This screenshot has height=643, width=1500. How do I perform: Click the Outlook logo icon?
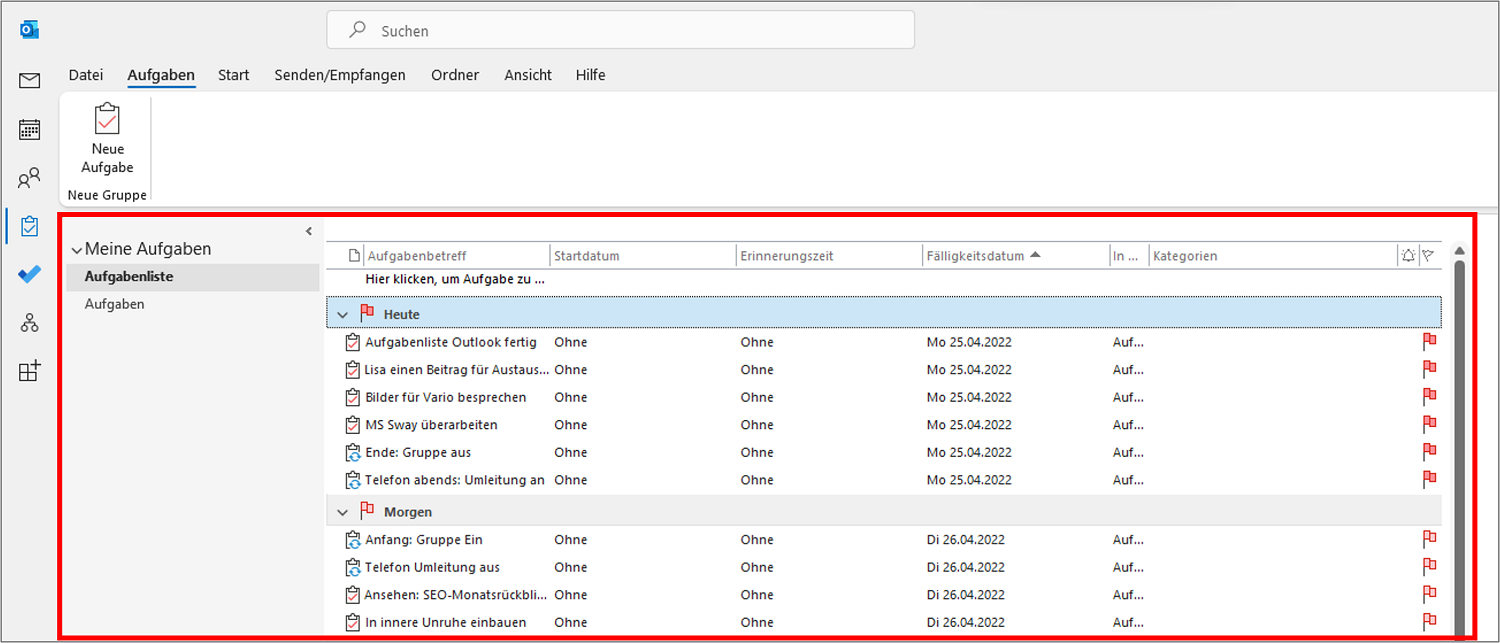click(x=29, y=30)
